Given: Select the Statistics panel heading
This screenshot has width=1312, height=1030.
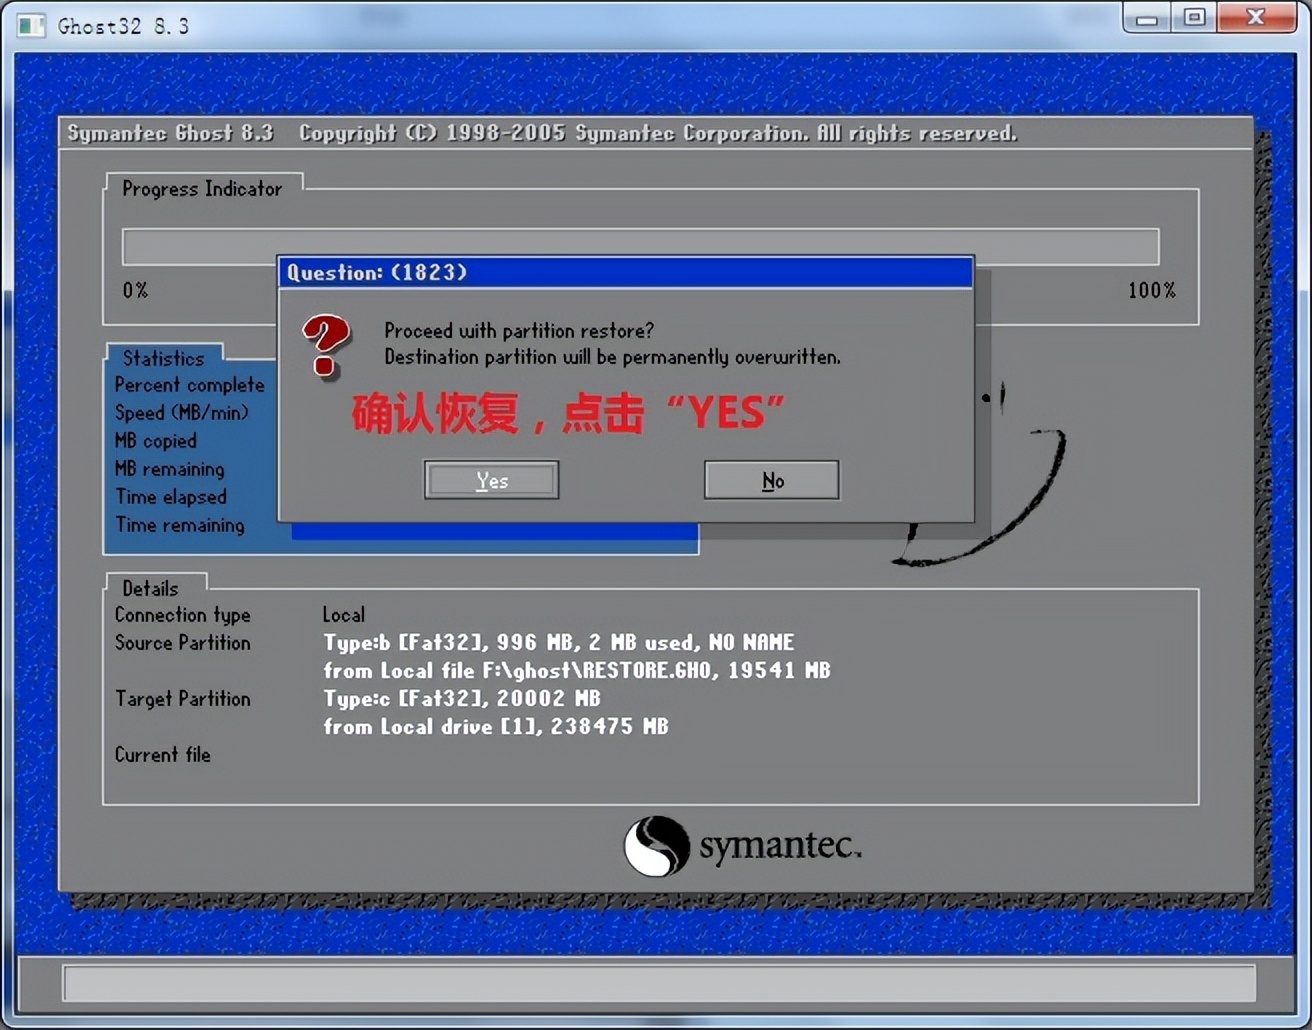Looking at the screenshot, I should point(163,358).
